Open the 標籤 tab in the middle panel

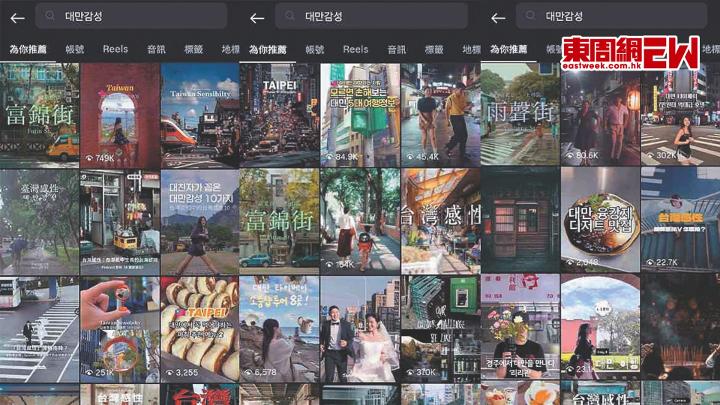pyautogui.click(x=434, y=48)
